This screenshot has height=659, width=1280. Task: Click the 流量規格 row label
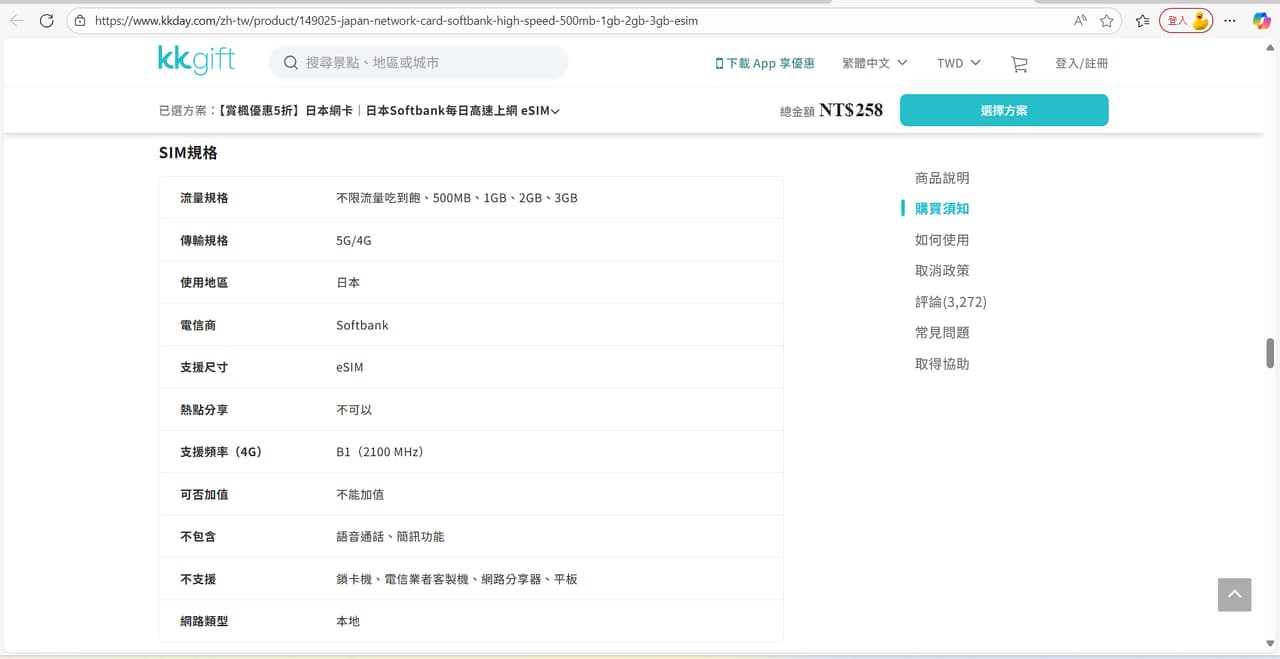[x=204, y=198]
